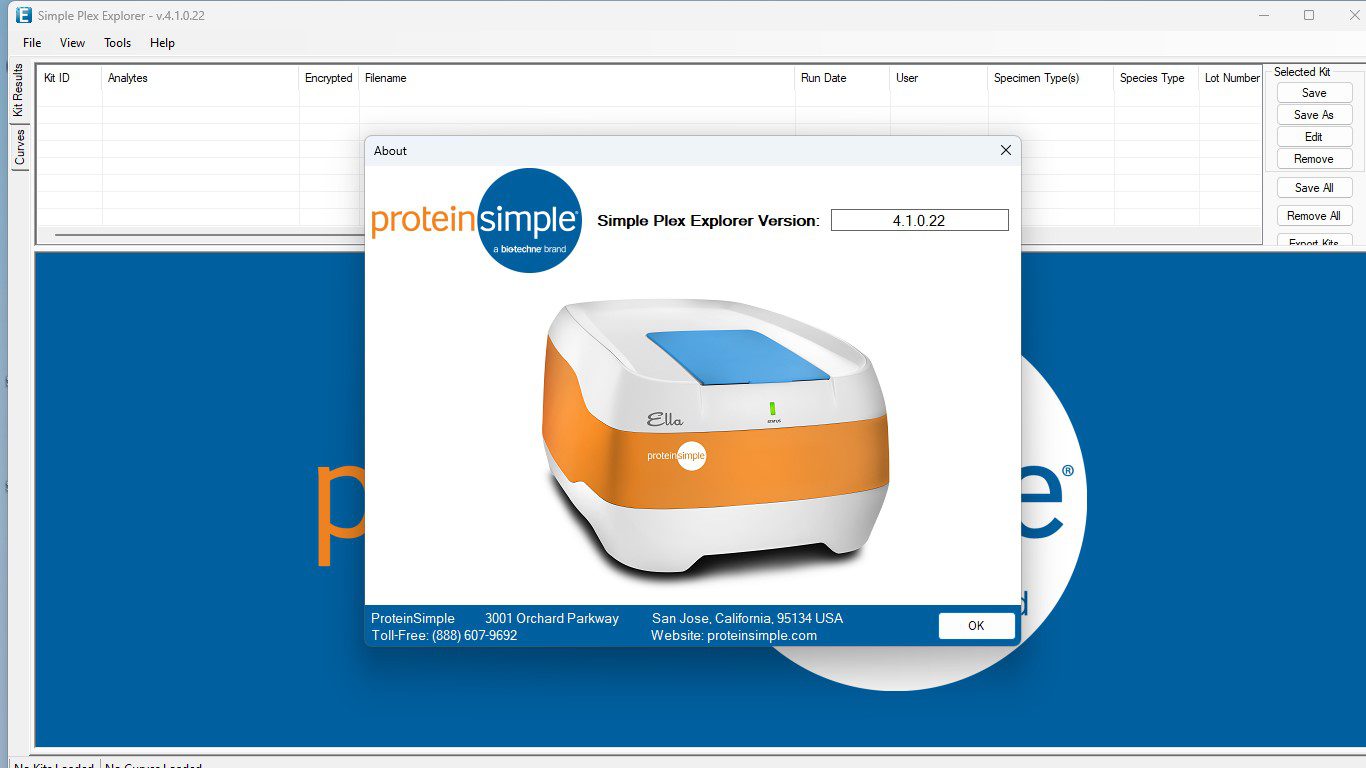Click the Edit button
Image resolution: width=1366 pixels, height=768 pixels.
pyautogui.click(x=1313, y=136)
